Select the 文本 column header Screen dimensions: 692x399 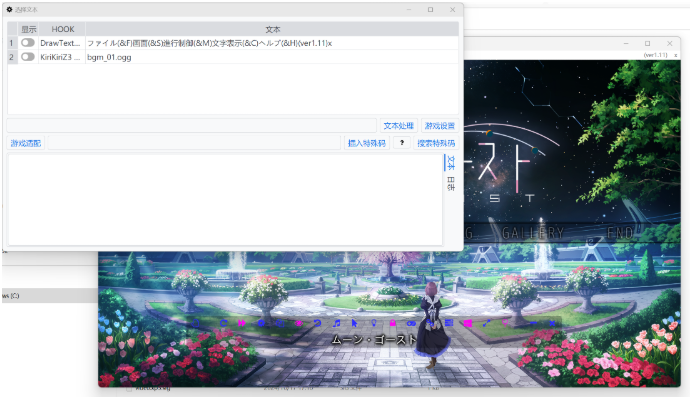point(272,29)
